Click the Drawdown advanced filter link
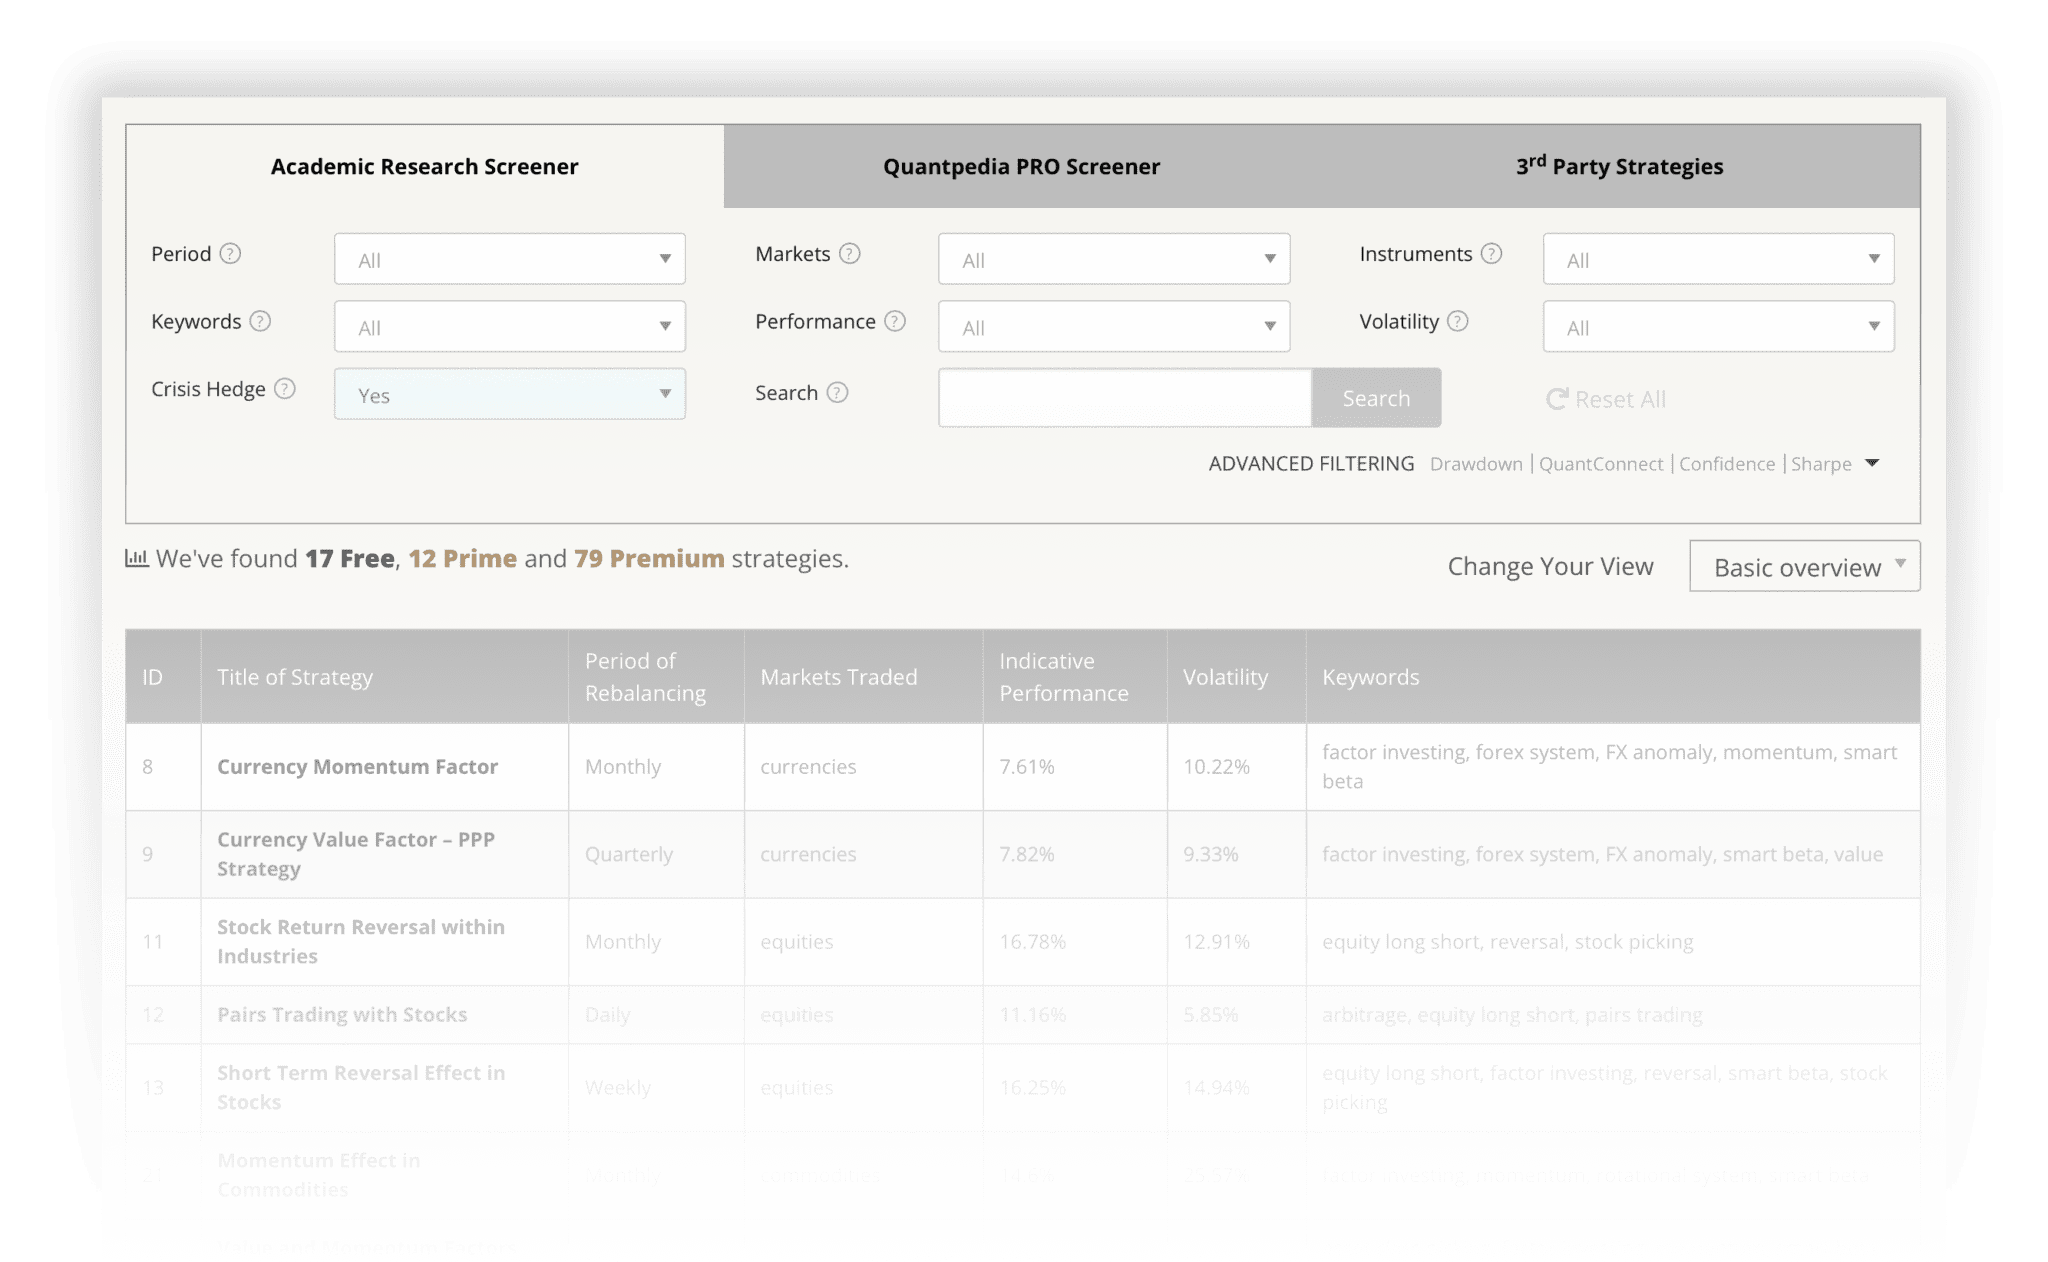Screen dimensions: 2048x1262 pyautogui.click(x=1476, y=464)
